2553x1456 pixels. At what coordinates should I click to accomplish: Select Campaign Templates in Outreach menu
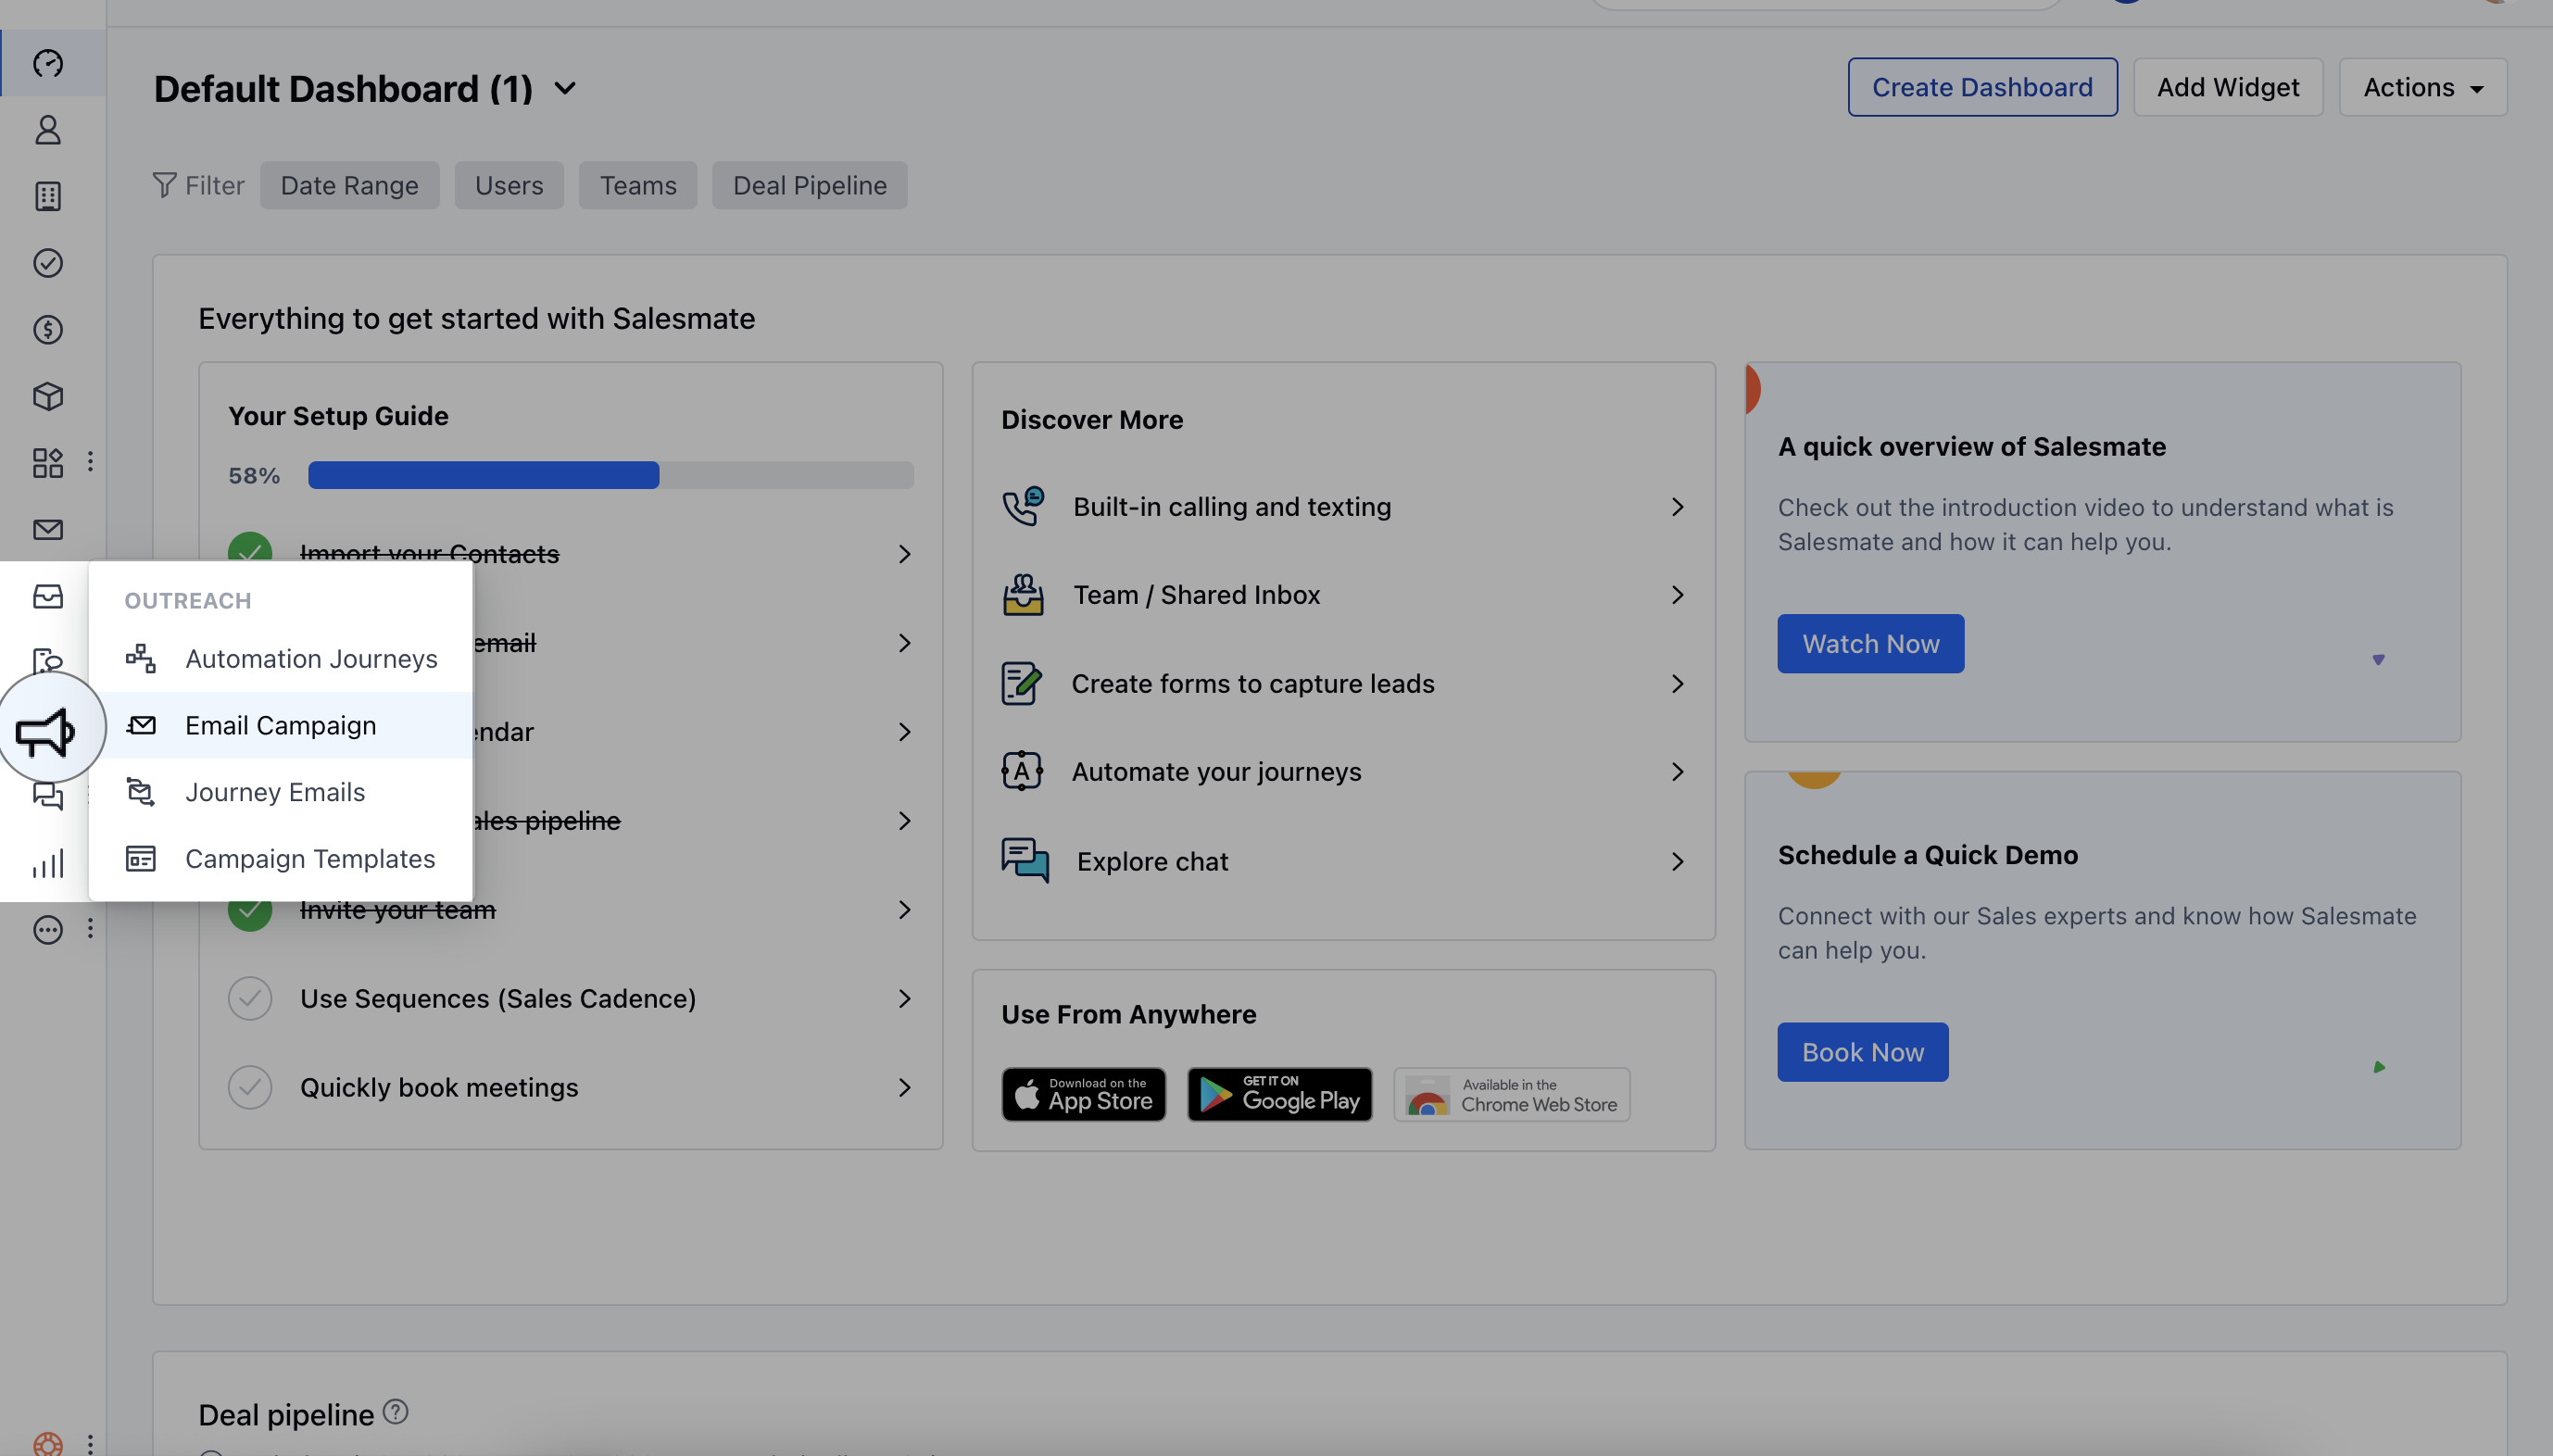coord(281,858)
